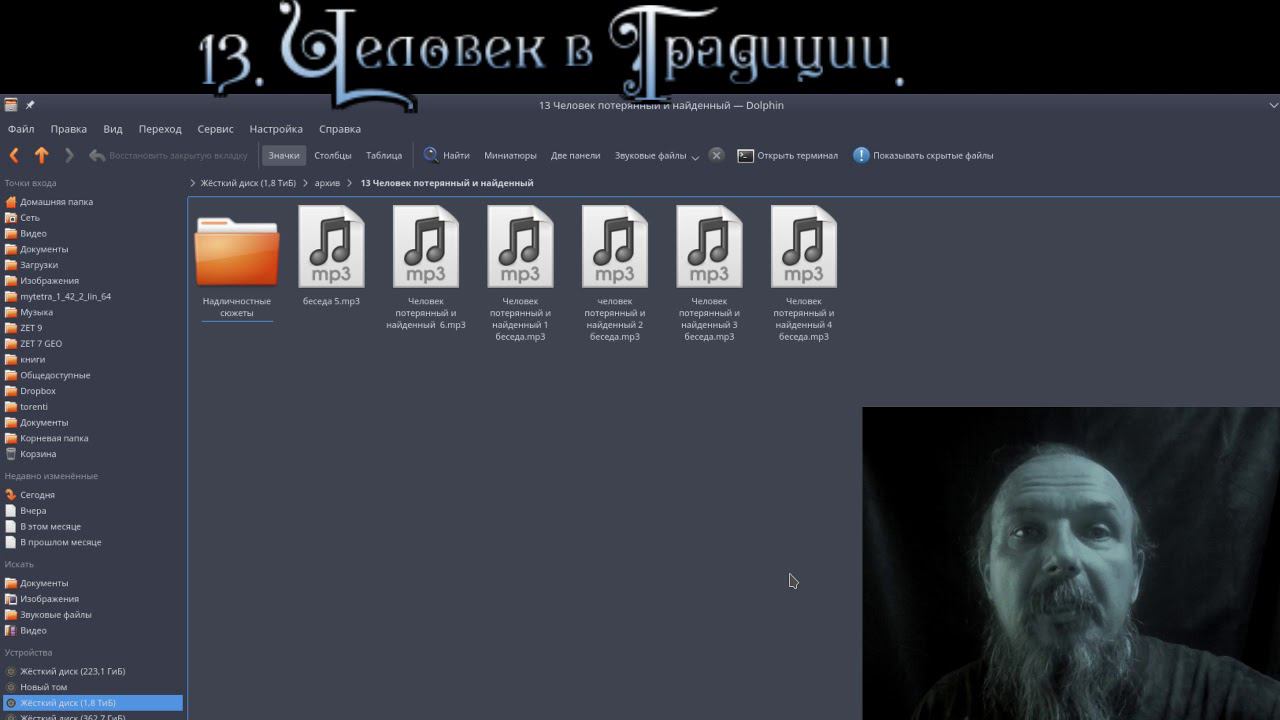Screen dimensions: 1280x720
Task: Open the Вид menu
Action: pos(113,129)
